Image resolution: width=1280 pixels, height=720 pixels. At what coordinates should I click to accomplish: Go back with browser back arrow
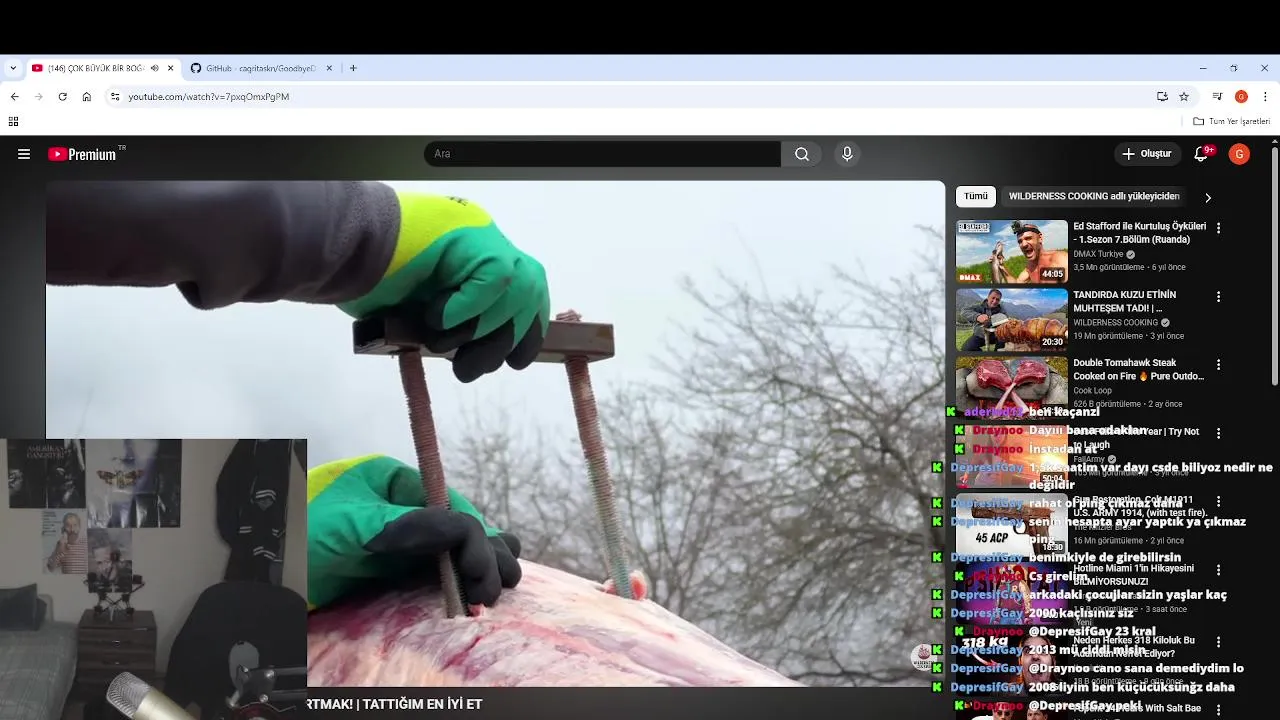[14, 97]
